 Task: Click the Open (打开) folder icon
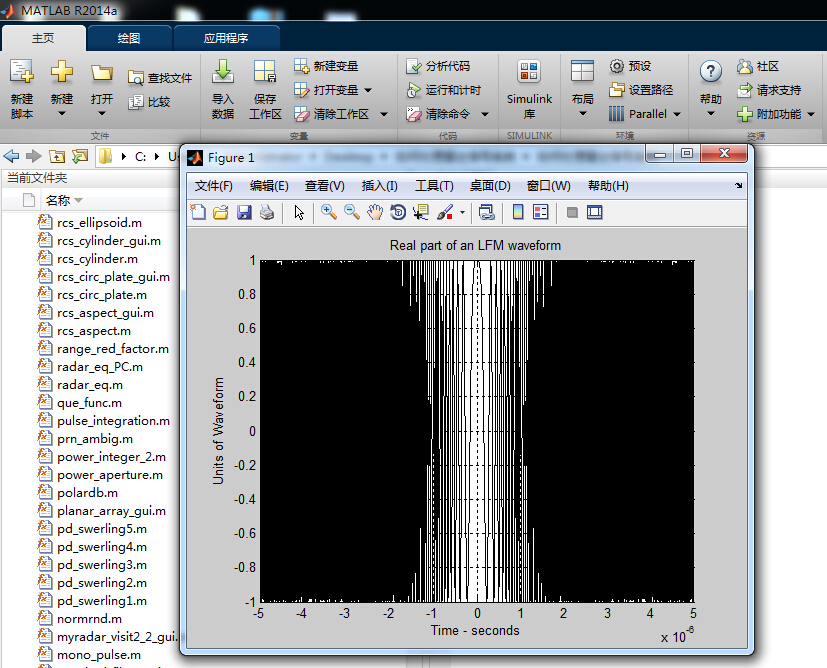coord(101,73)
